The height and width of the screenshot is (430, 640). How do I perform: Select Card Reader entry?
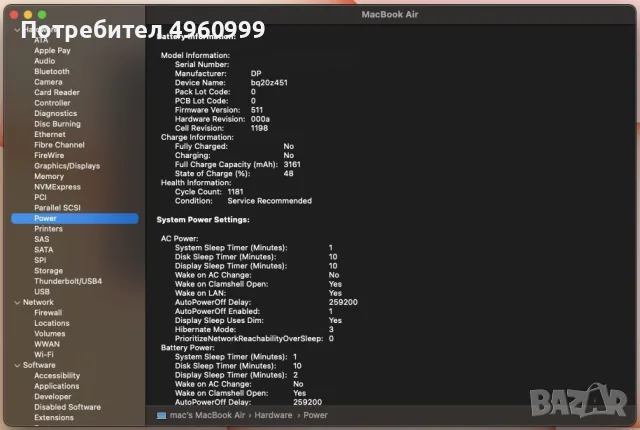pyautogui.click(x=57, y=92)
